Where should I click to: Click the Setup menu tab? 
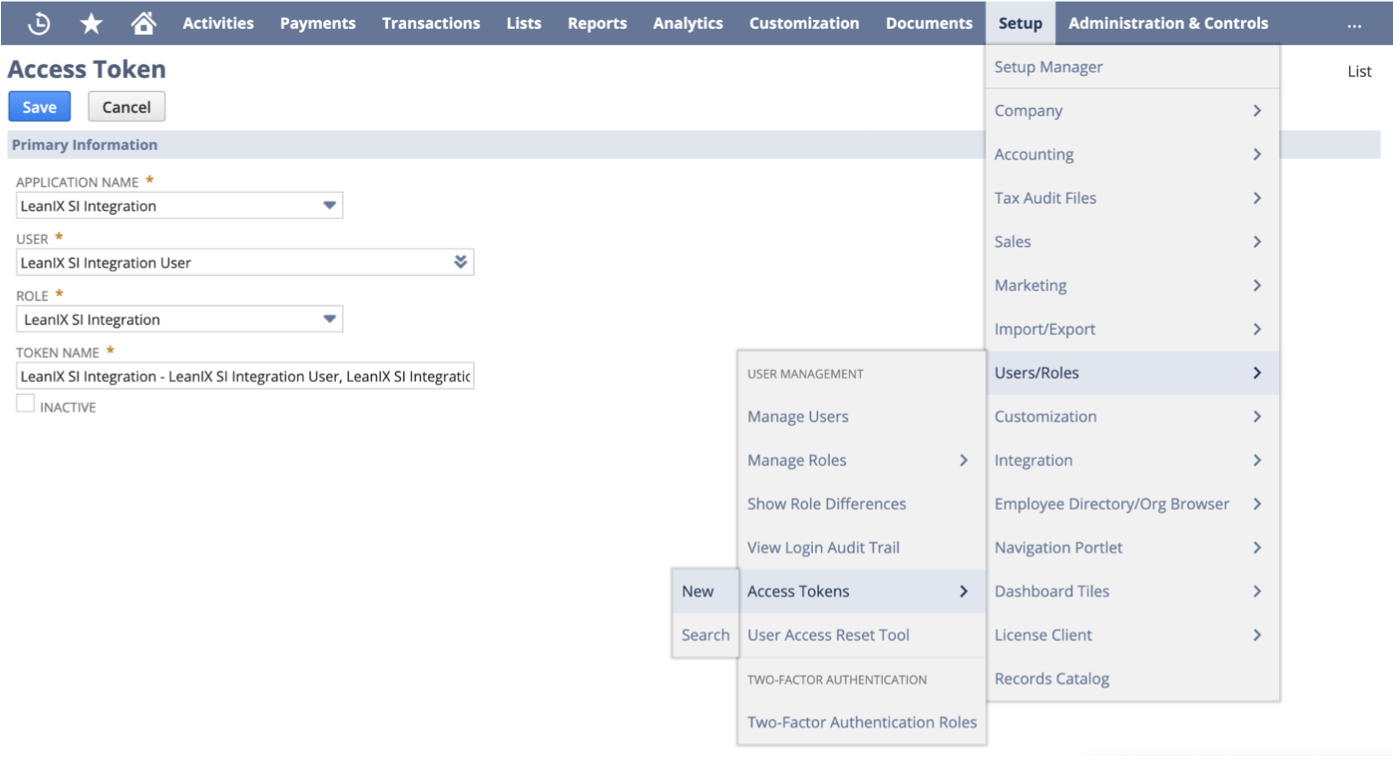1020,23
